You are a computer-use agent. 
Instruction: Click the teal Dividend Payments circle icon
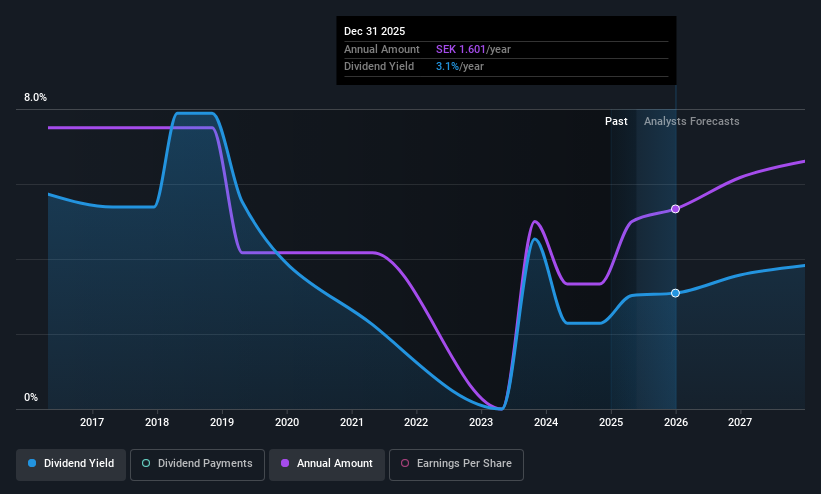coord(146,463)
